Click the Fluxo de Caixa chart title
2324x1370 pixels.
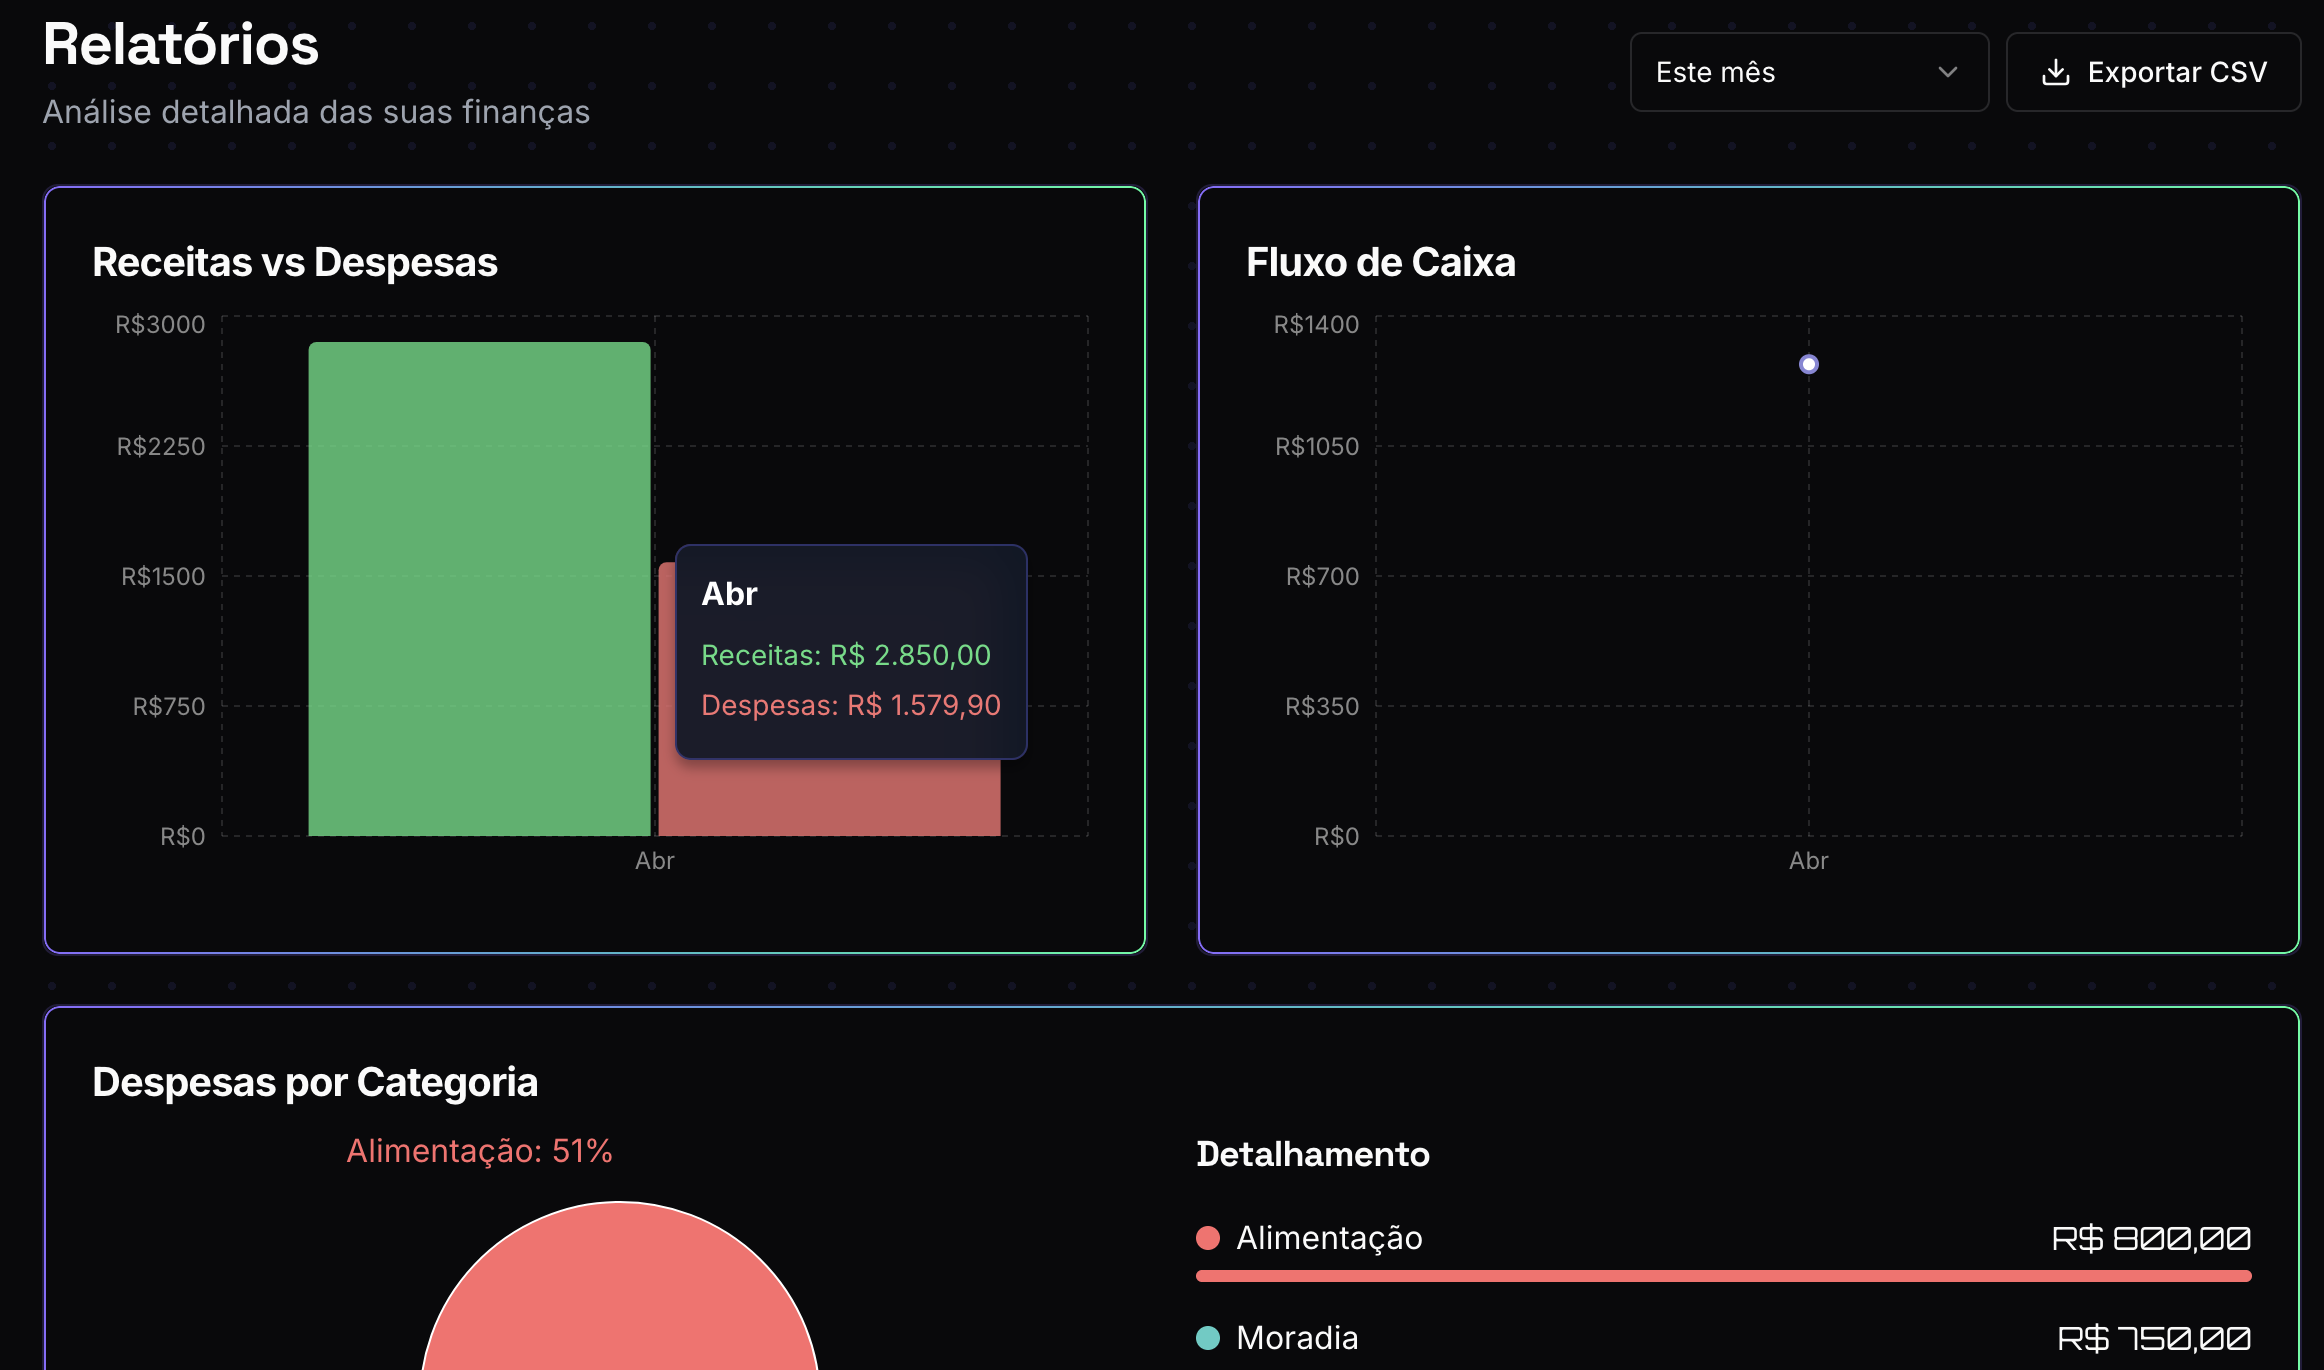[x=1380, y=262]
